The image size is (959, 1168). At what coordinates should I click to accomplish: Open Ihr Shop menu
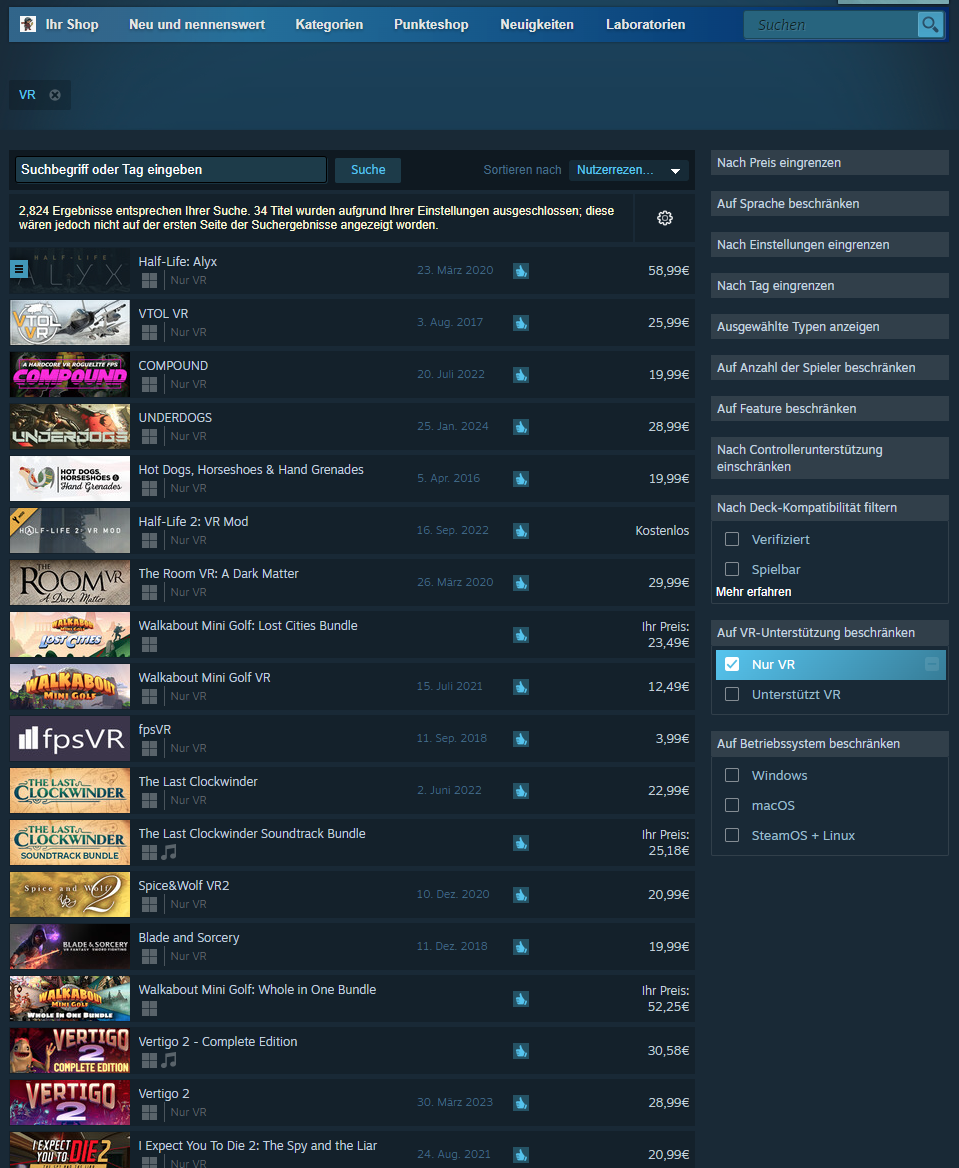click(72, 25)
